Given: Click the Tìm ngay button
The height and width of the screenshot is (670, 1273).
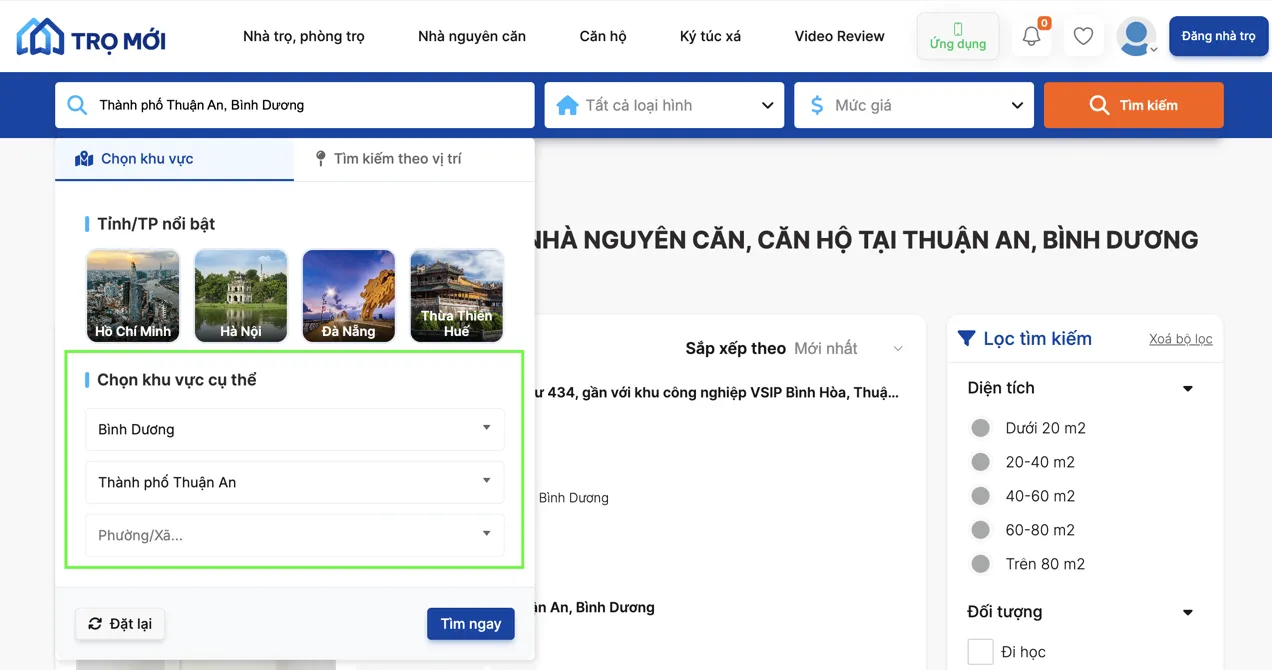Looking at the screenshot, I should (x=471, y=624).
